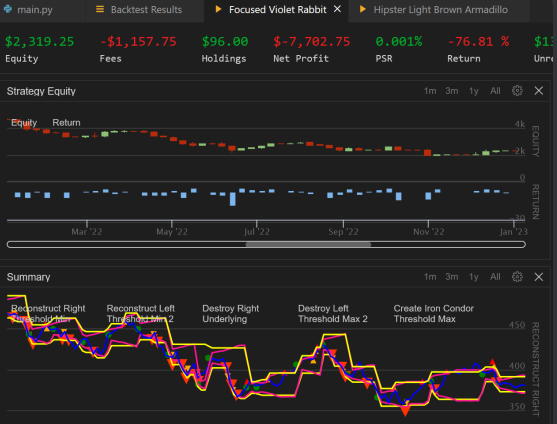Screen dimensions: 557x424
Task: Toggle Create Iron Condor Threshold Max series
Action: click(433, 314)
